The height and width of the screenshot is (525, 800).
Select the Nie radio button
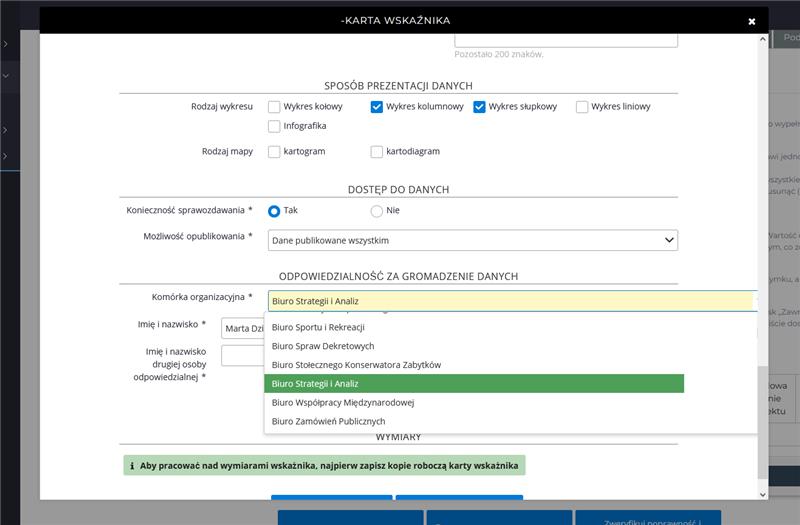pyautogui.click(x=377, y=211)
